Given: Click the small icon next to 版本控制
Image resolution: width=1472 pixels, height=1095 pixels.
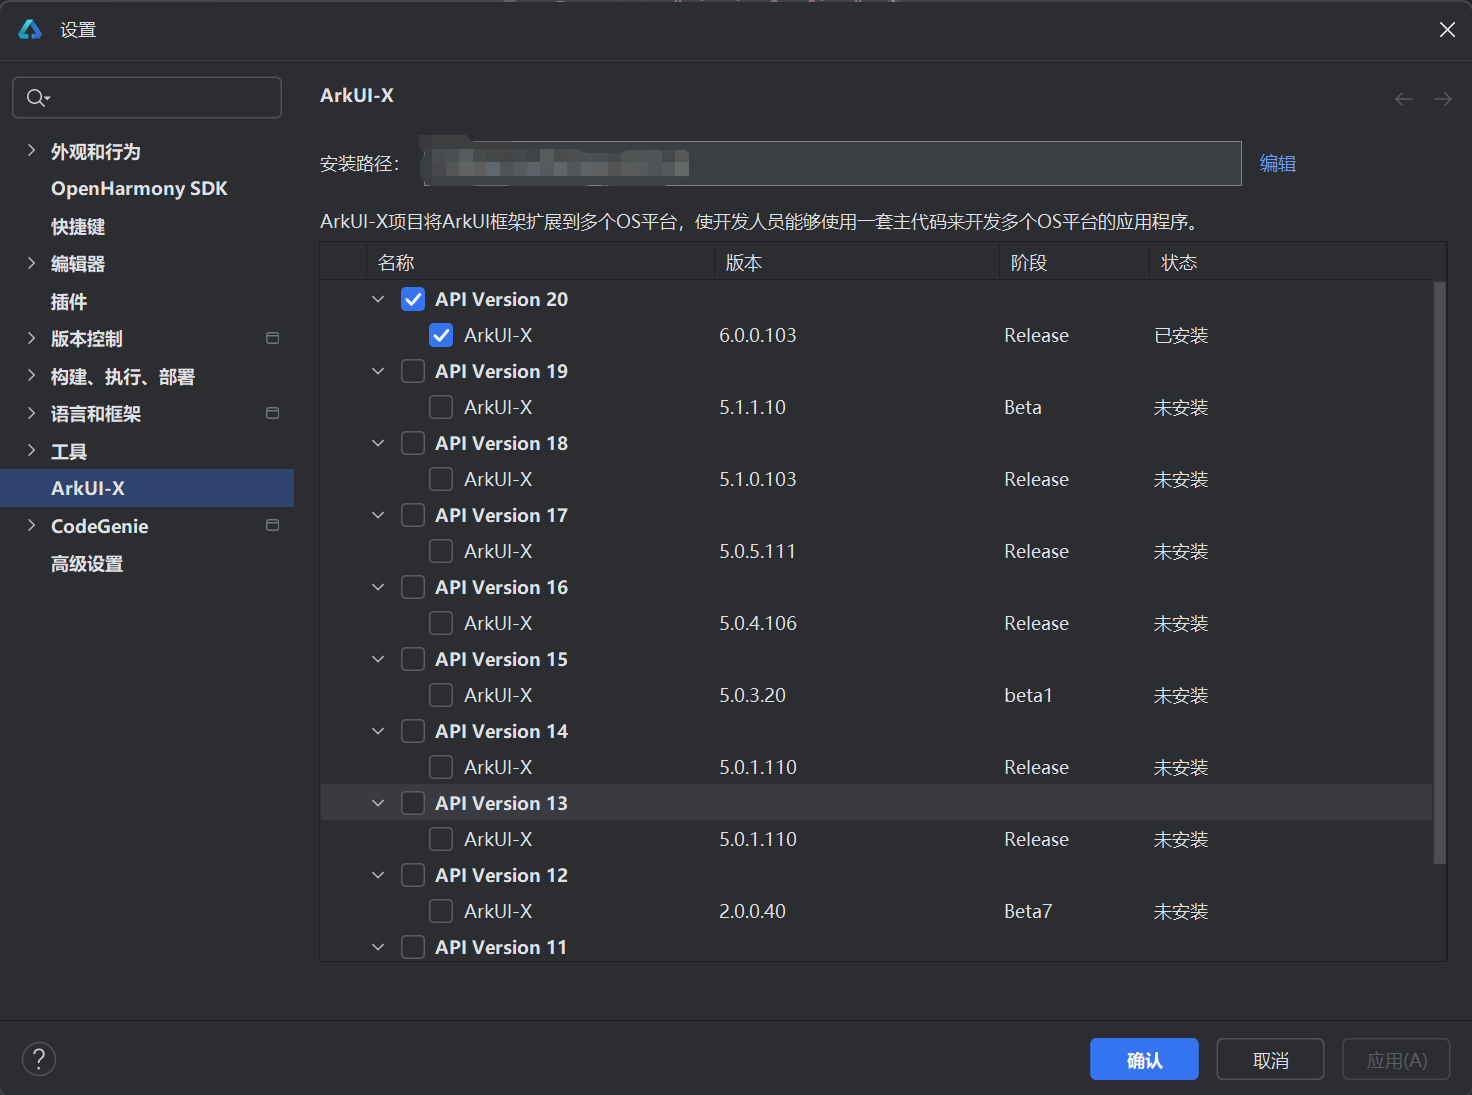Looking at the screenshot, I should tap(272, 338).
